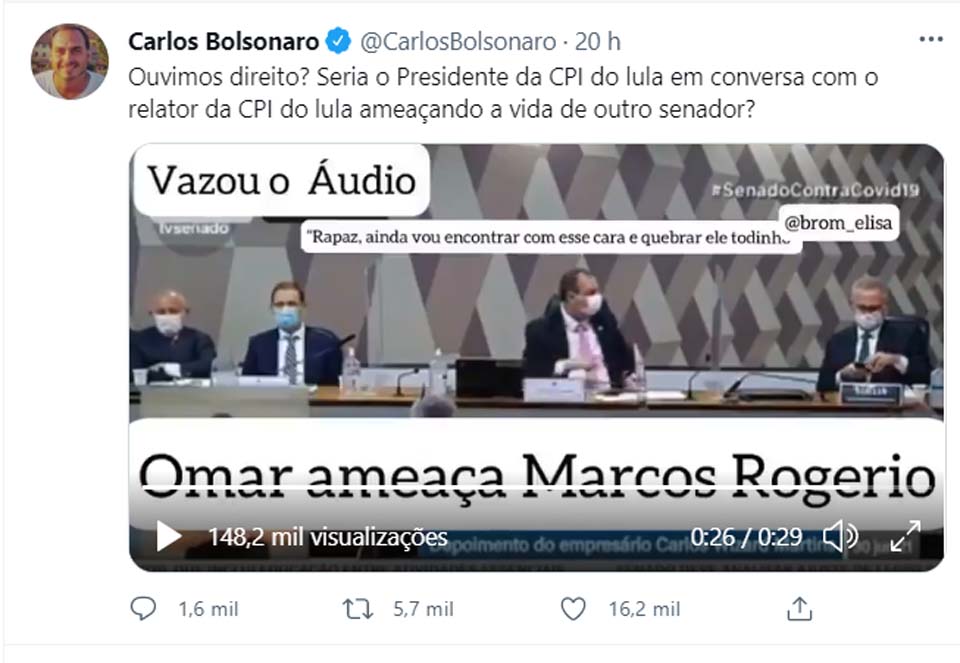Open the share upload icon
960x663 pixels.
tap(799, 609)
